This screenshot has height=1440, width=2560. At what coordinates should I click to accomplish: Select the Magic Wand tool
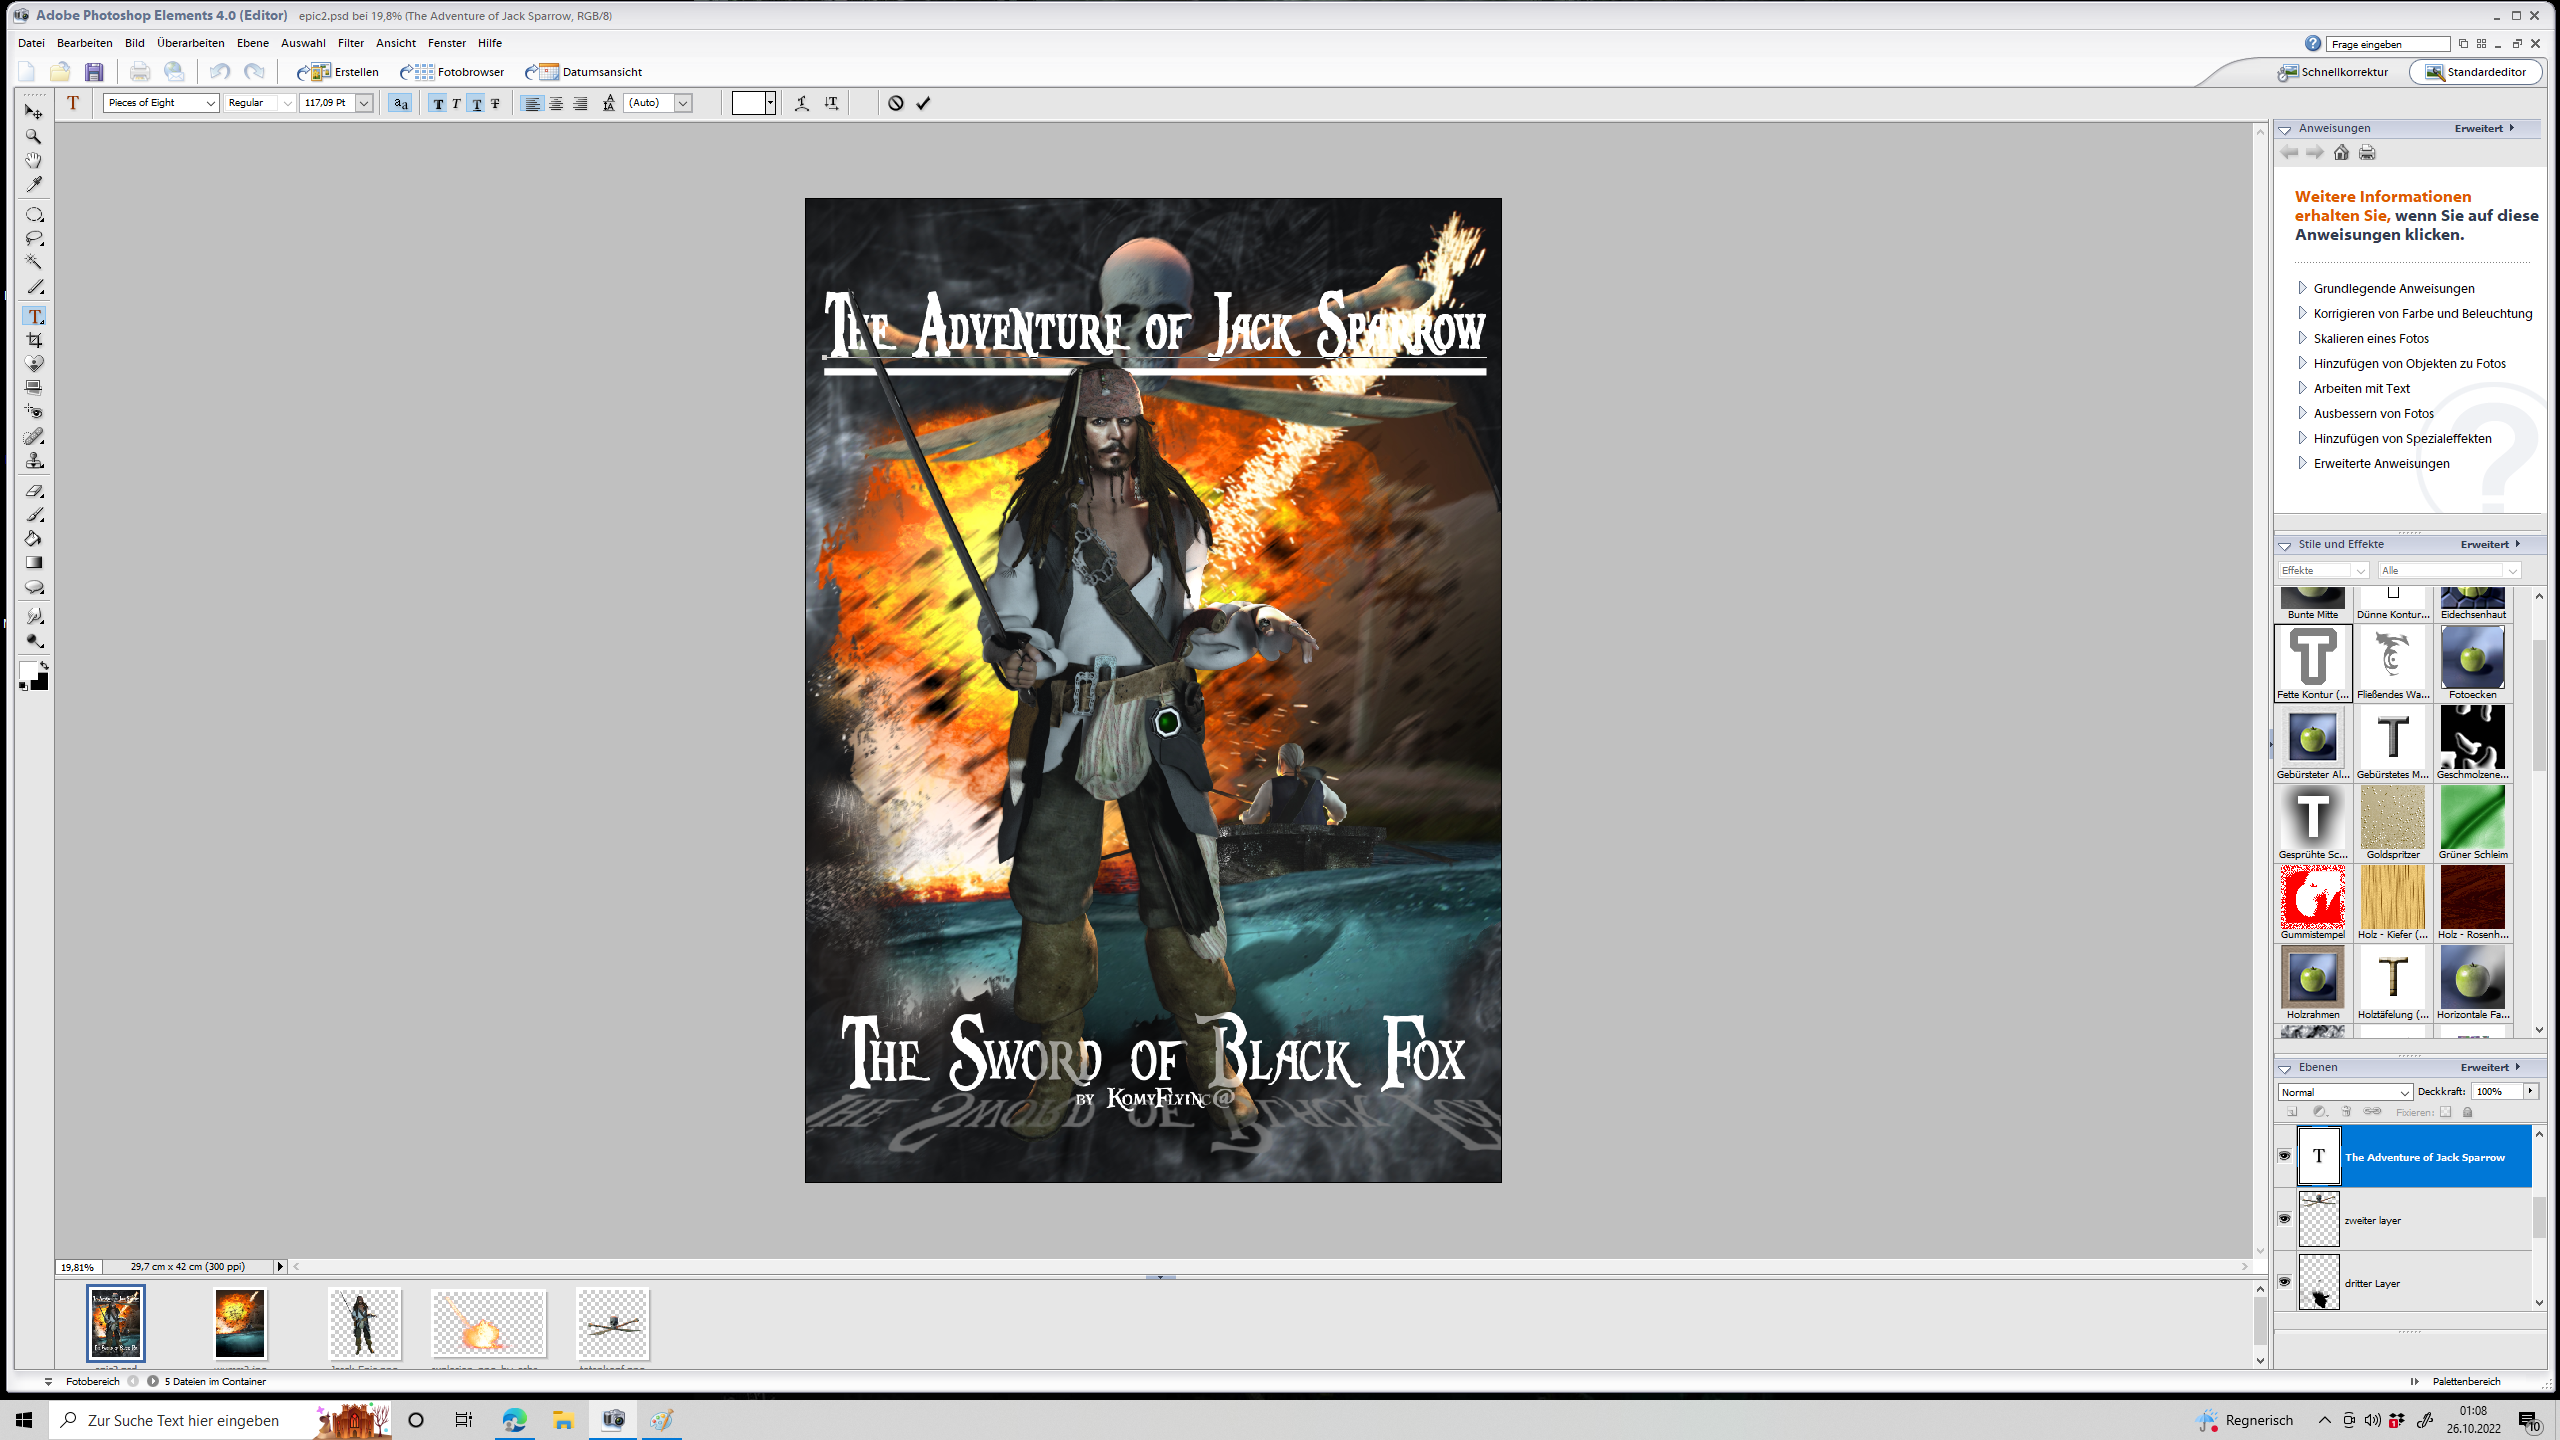(x=34, y=262)
